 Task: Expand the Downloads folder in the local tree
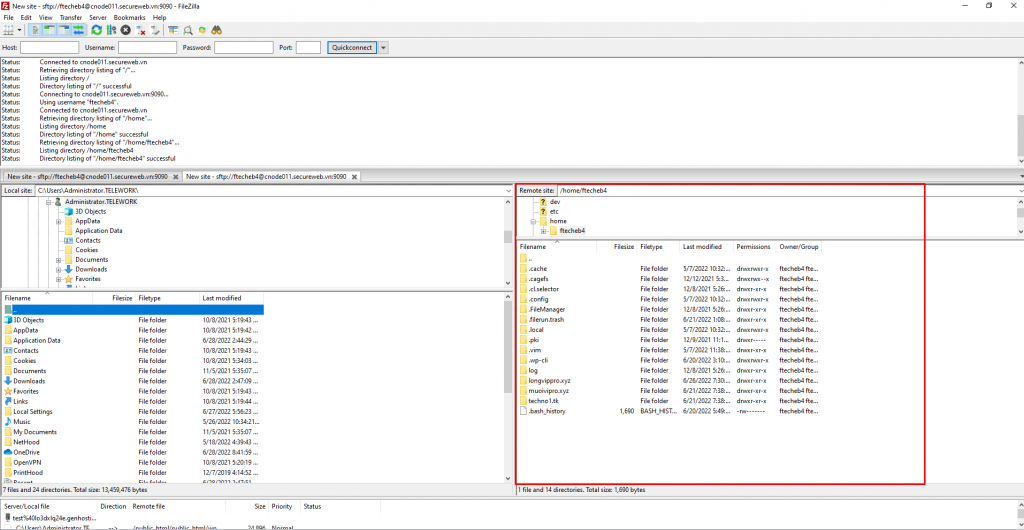[x=60, y=269]
